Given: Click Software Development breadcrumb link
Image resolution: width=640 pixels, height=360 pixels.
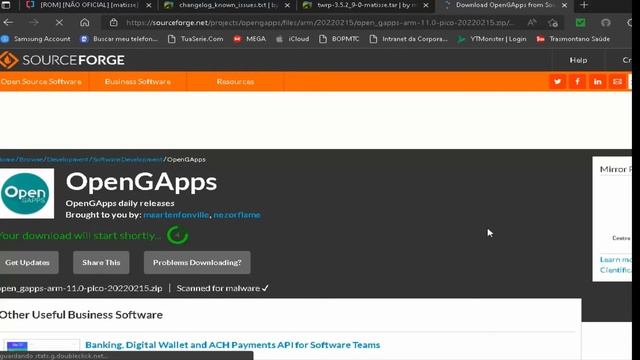Looking at the screenshot, I should (127, 159).
